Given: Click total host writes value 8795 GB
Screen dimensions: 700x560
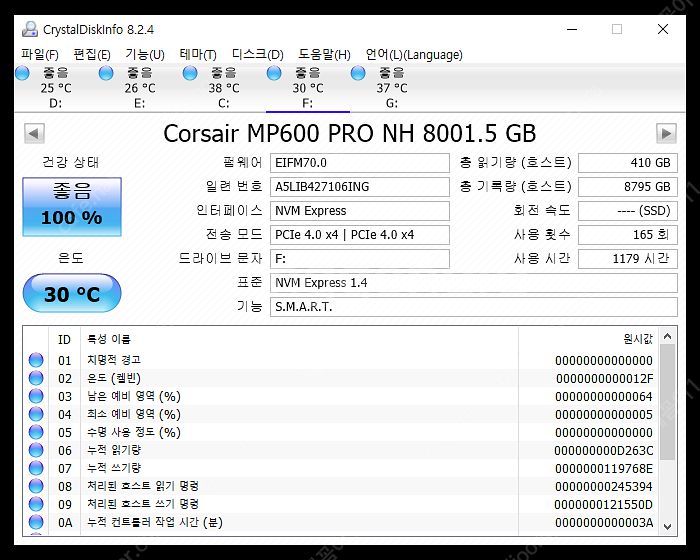Looking at the screenshot, I should point(628,187).
